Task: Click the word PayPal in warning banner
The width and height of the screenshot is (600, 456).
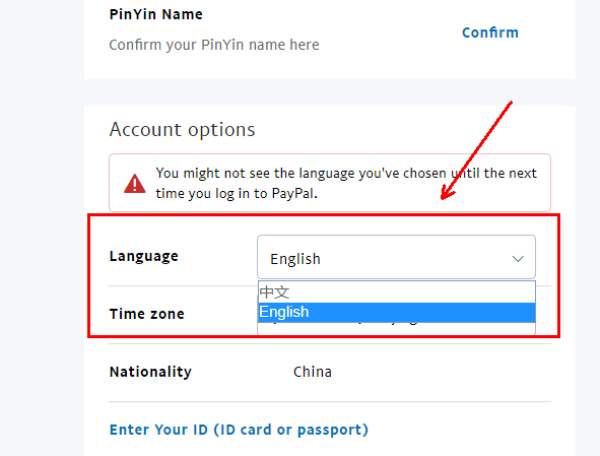Action: (x=293, y=194)
